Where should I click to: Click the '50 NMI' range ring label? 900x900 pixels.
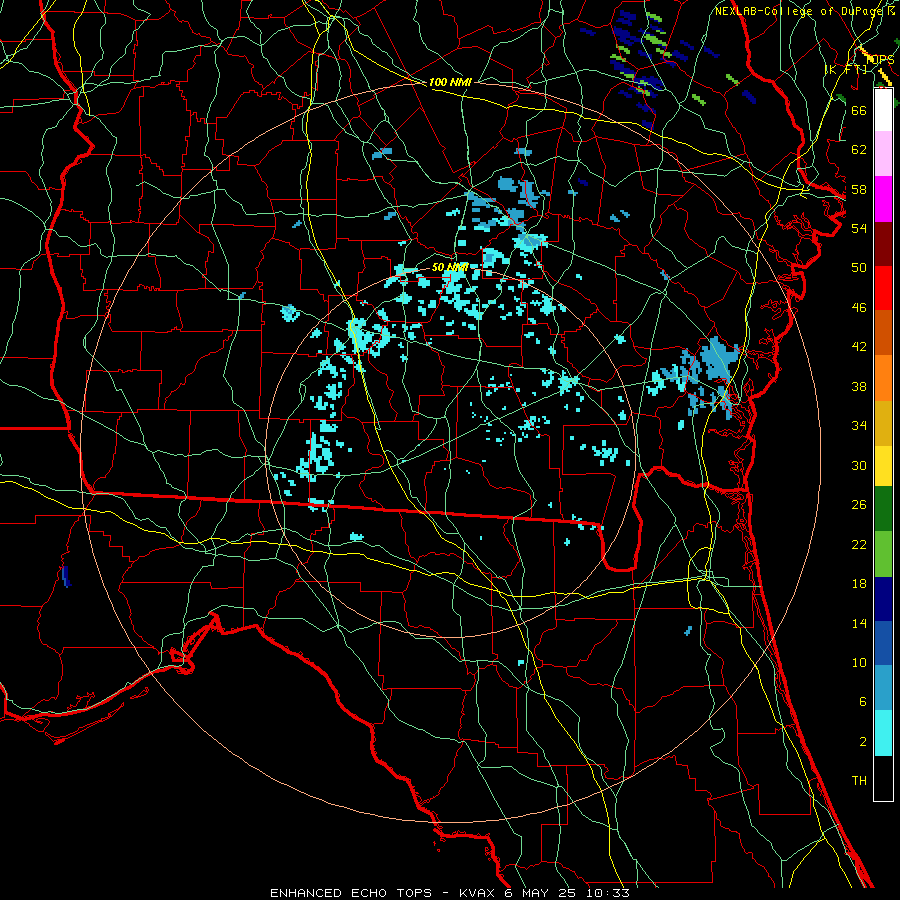[450, 267]
